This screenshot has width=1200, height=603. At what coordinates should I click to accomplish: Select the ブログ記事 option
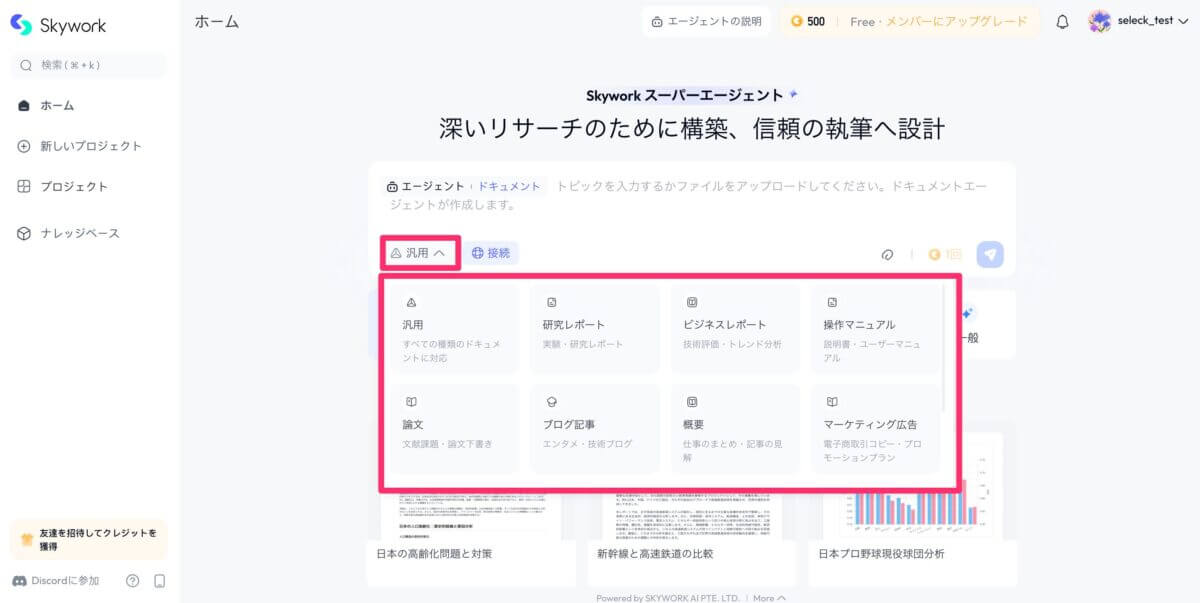click(594, 429)
